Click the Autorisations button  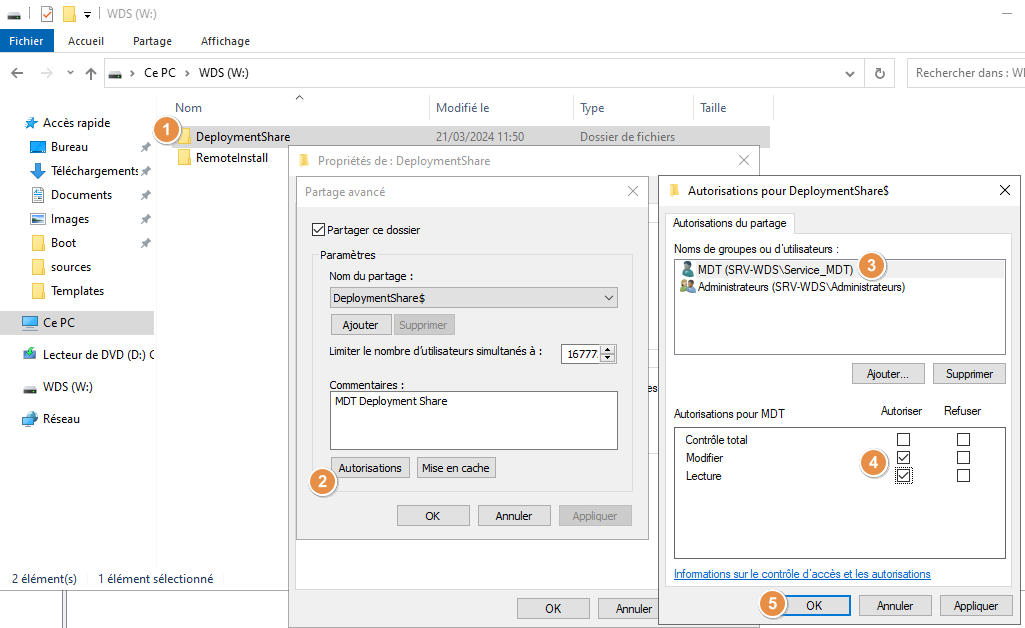click(x=370, y=468)
